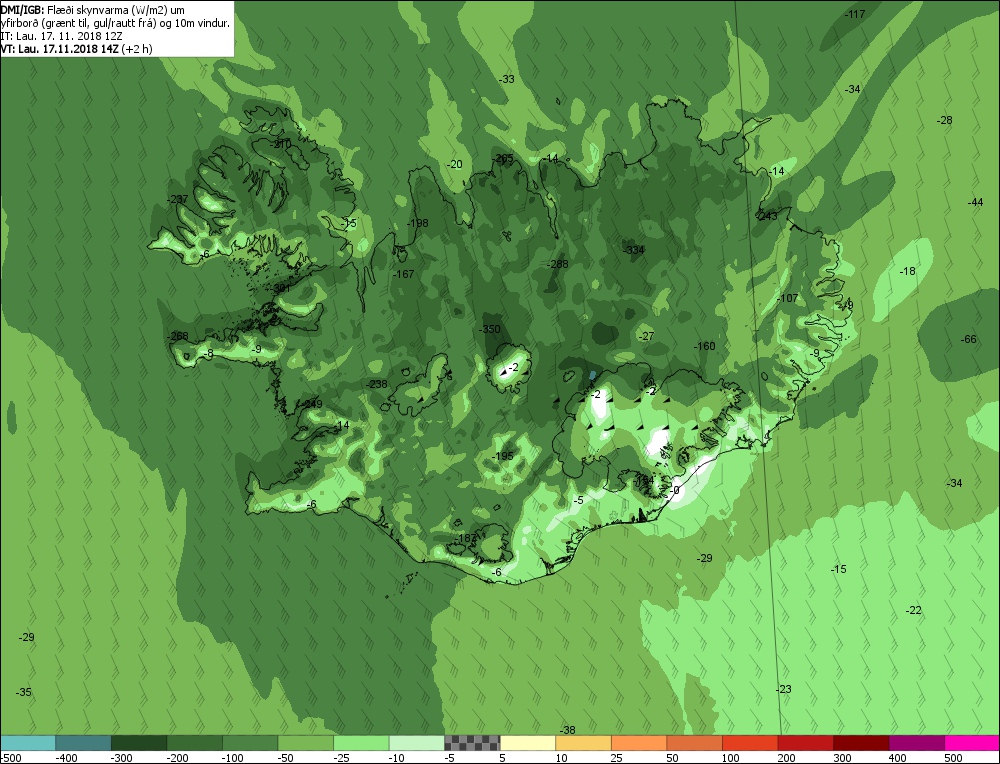The image size is (1000, 764).
Task: Select the -8 flux value
Action: pyautogui.click(x=208, y=353)
